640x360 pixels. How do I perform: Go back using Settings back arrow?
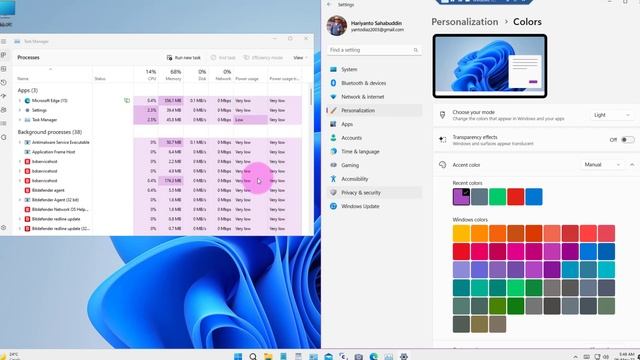tap(329, 4)
